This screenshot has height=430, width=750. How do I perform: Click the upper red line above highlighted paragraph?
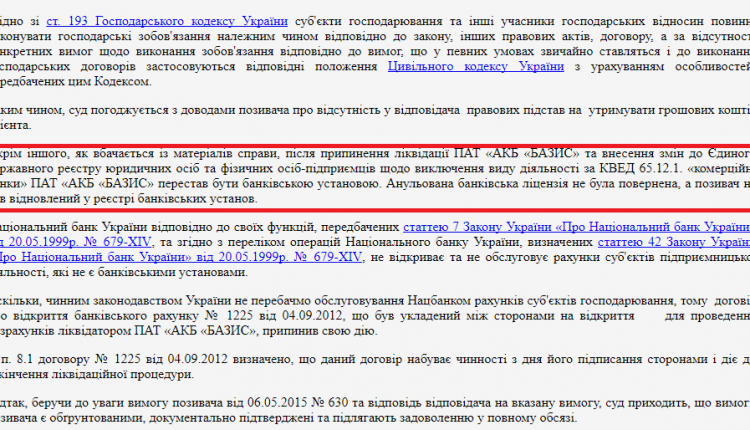coord(375,145)
